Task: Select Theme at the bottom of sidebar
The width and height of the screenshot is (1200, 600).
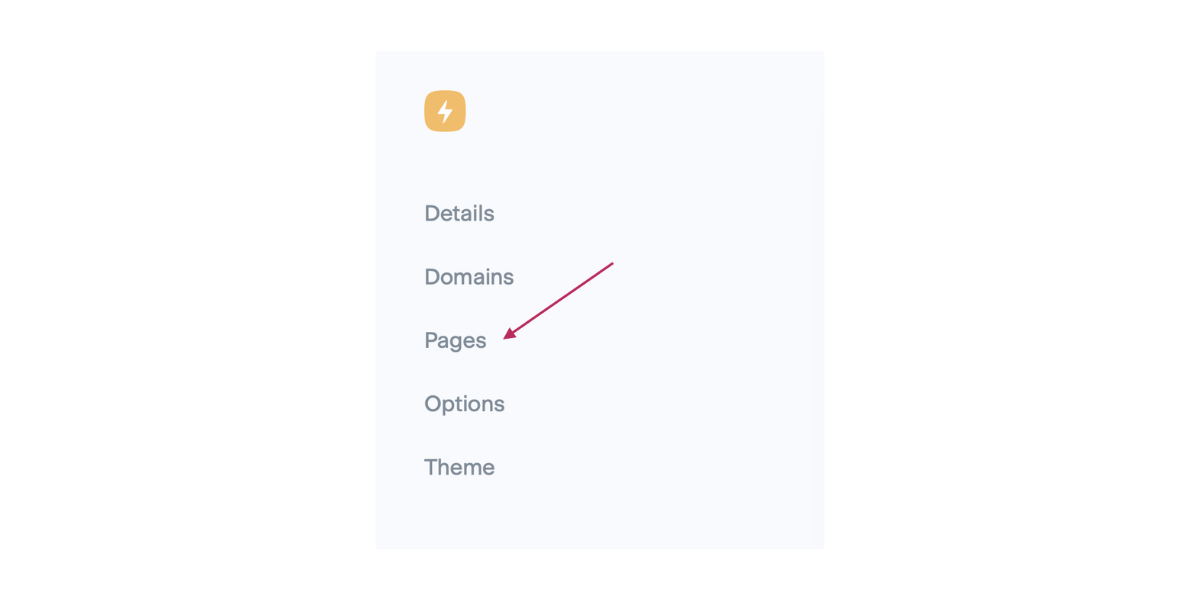Action: pyautogui.click(x=459, y=467)
